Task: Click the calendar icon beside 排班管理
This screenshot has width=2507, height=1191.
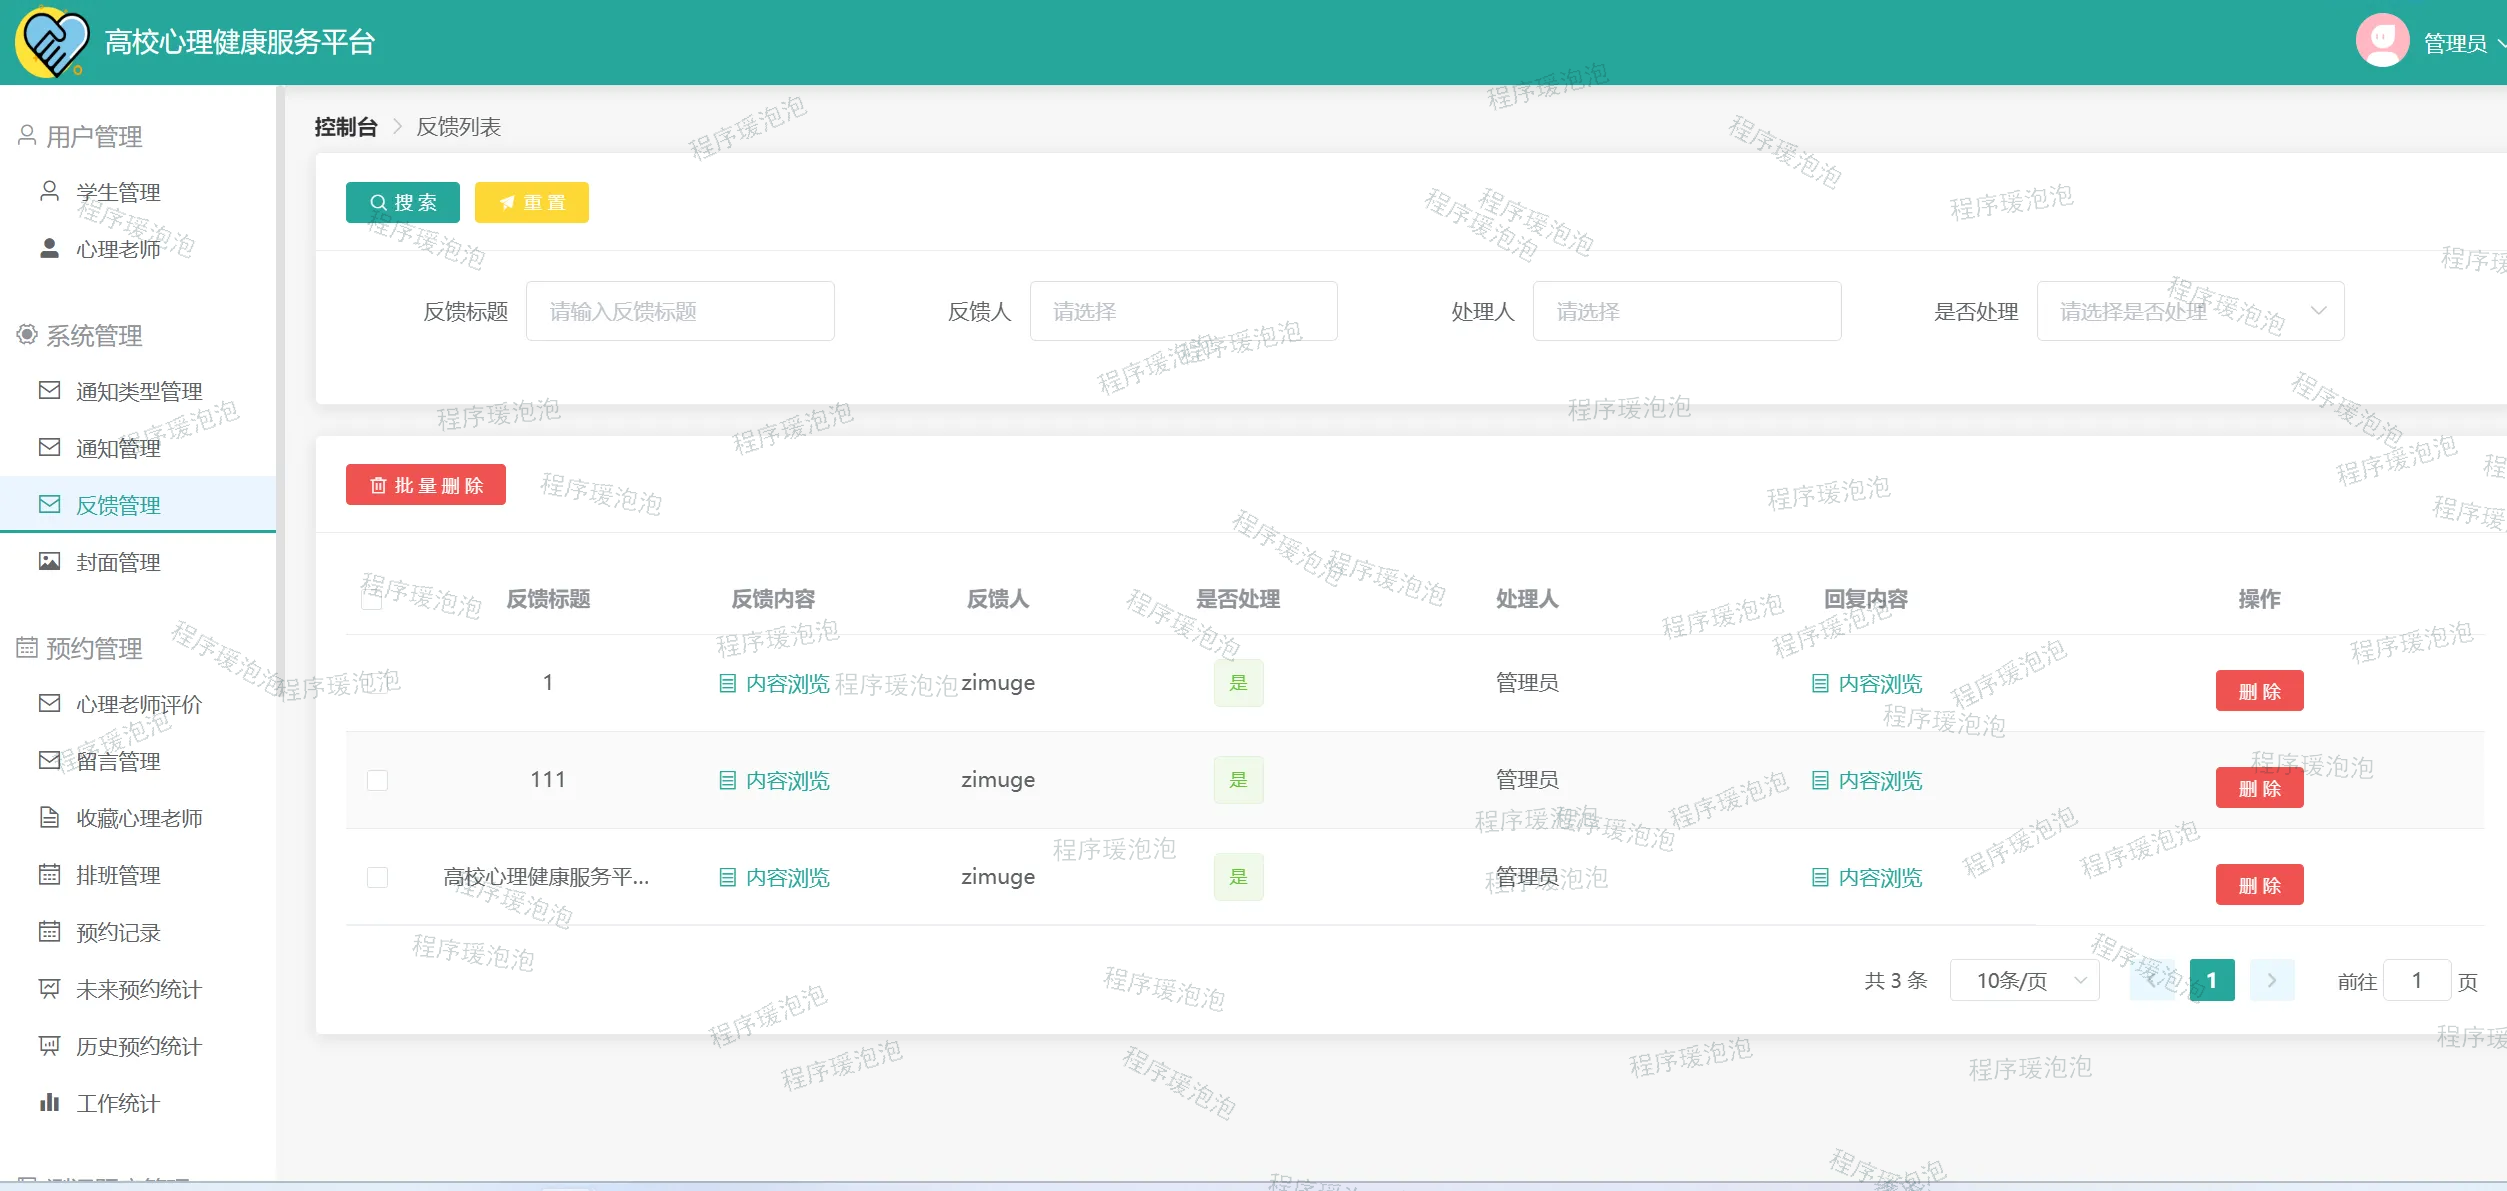Action: pos(49,874)
